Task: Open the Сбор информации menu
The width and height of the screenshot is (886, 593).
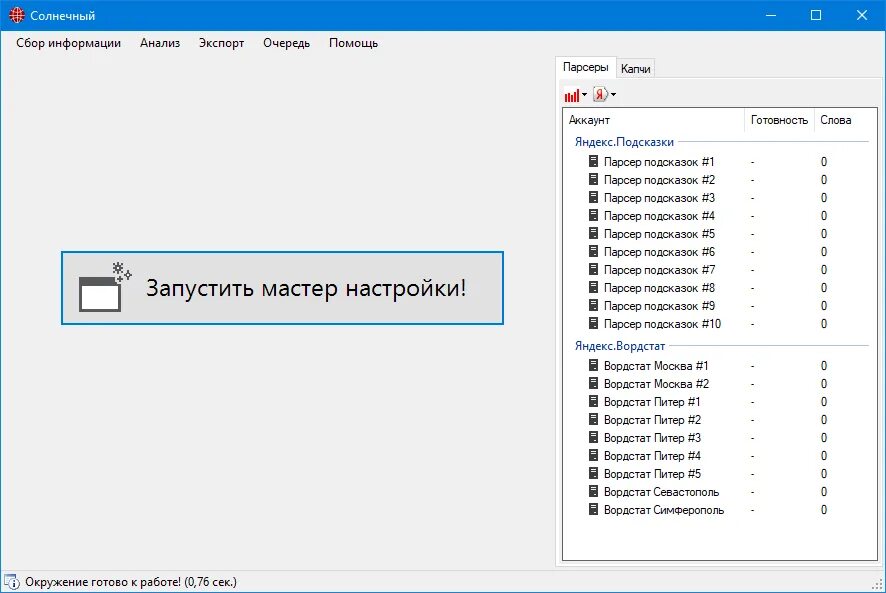Action: click(x=68, y=43)
